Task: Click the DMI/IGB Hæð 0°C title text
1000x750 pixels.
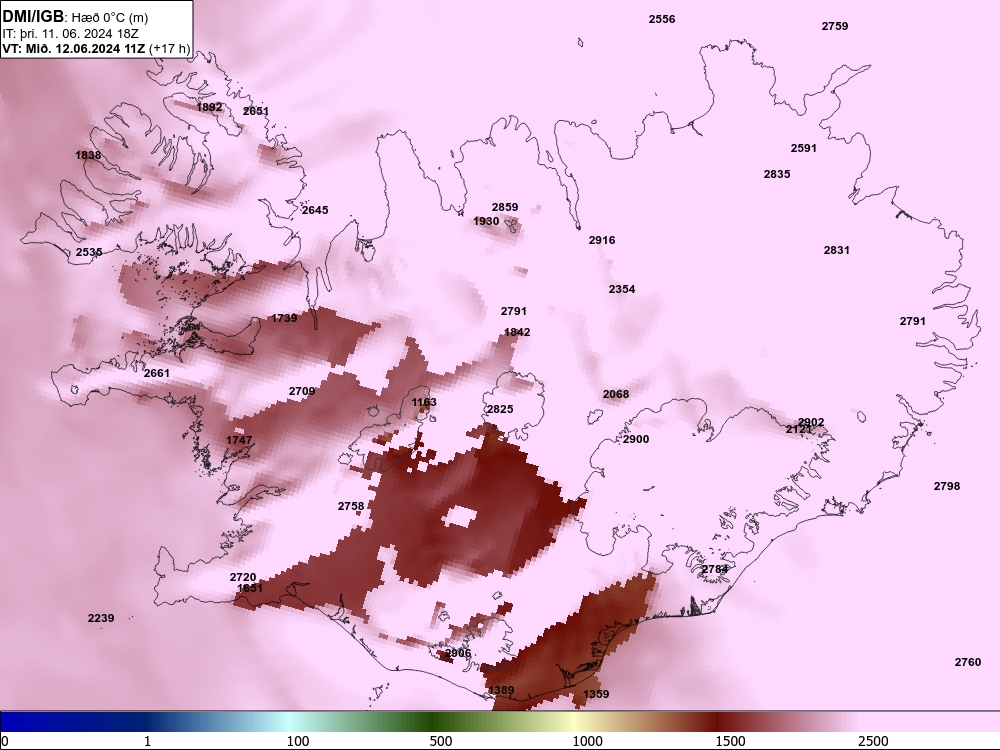Action: click(75, 17)
